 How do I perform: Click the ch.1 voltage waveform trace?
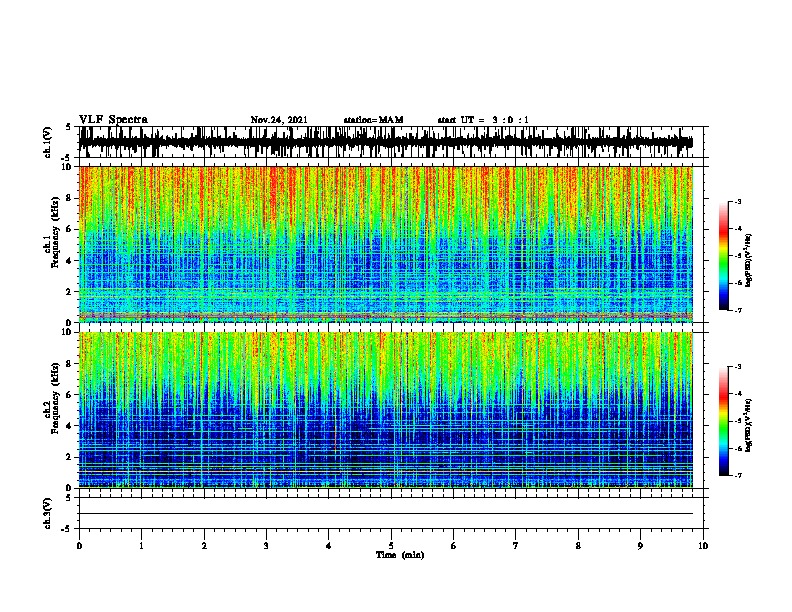pos(386,142)
